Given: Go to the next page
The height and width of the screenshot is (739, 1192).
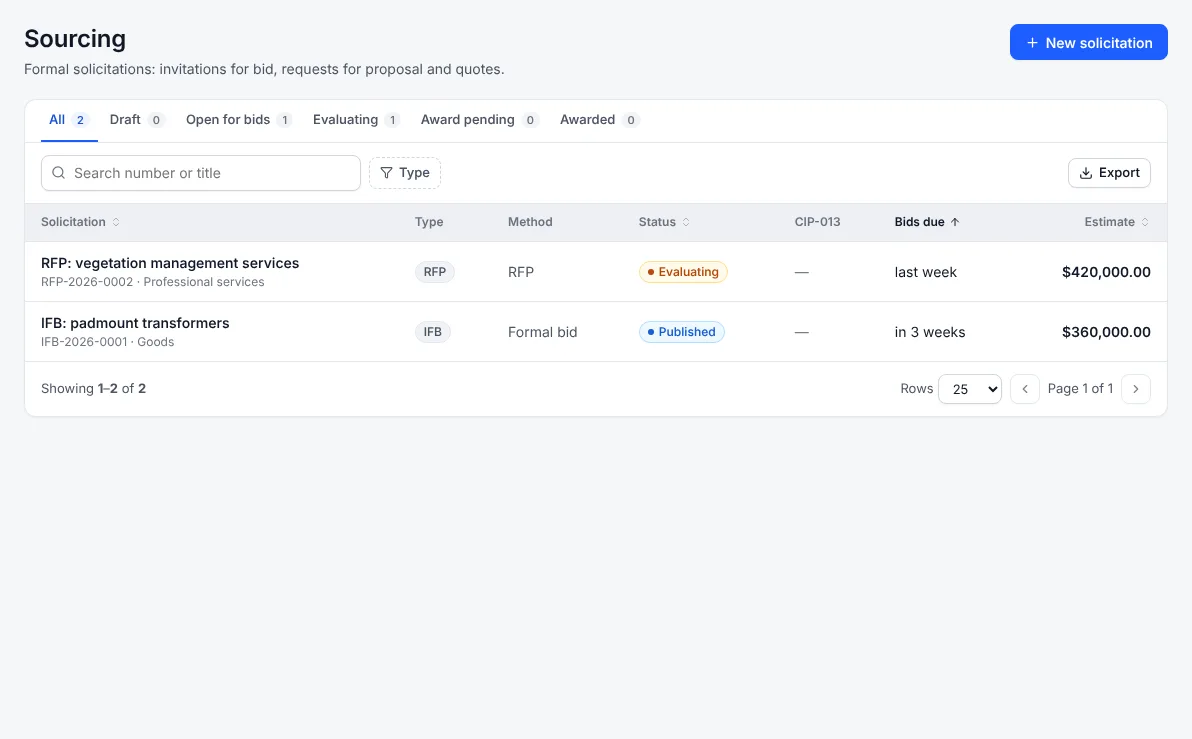Looking at the screenshot, I should click(x=1136, y=389).
